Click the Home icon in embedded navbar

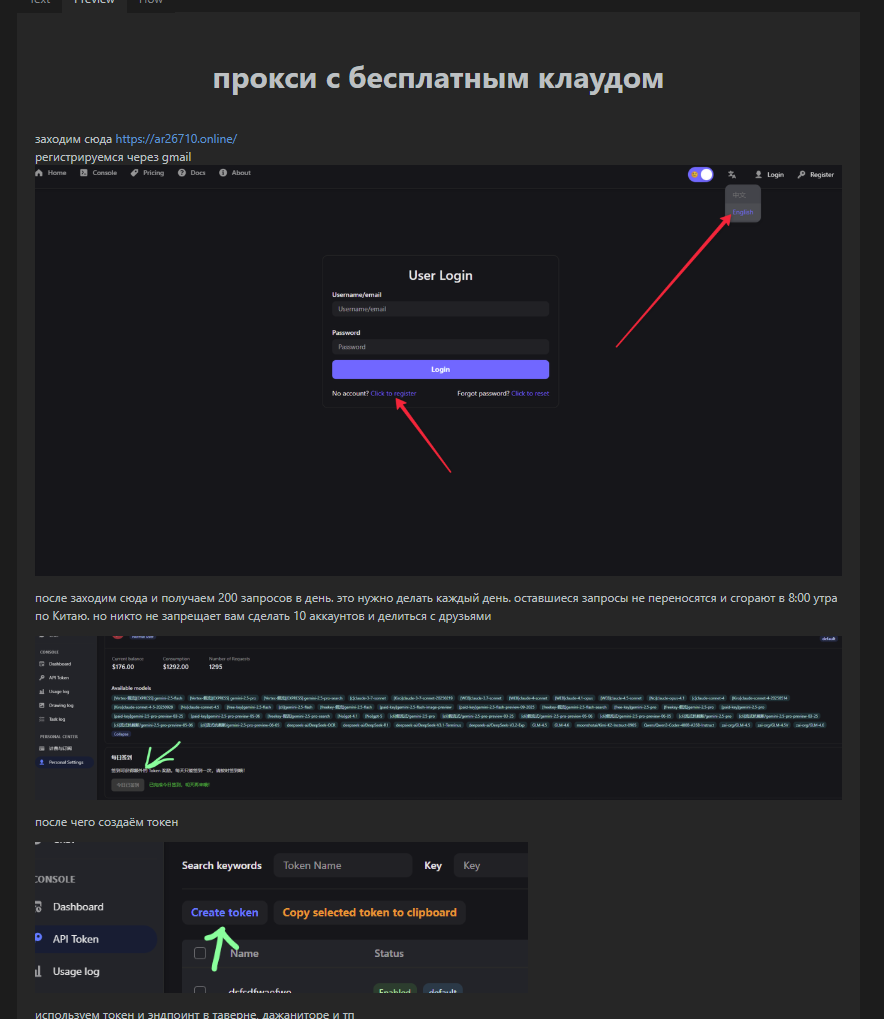click(x=39, y=173)
